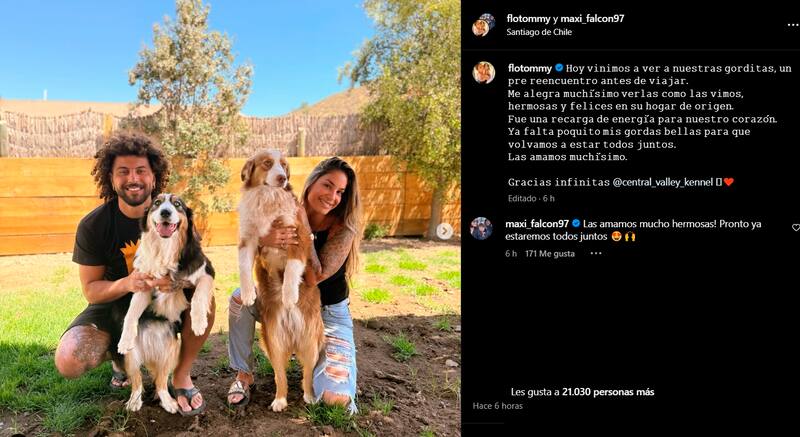
Task: Open maxi_falcon97 username in the post header
Action: pos(592,19)
